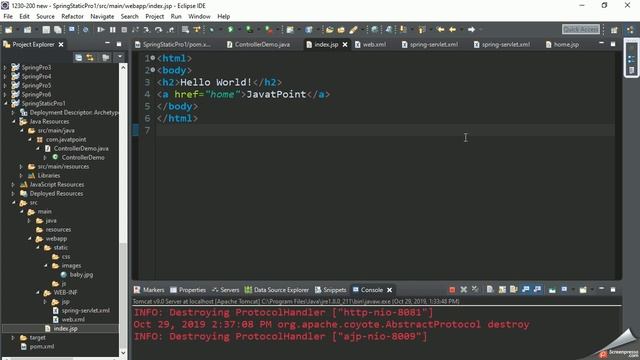Toggle Show Console on Standard Out change

(526, 290)
